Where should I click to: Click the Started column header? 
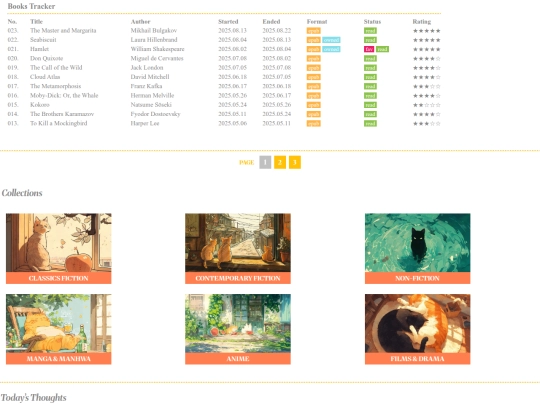(228, 21)
